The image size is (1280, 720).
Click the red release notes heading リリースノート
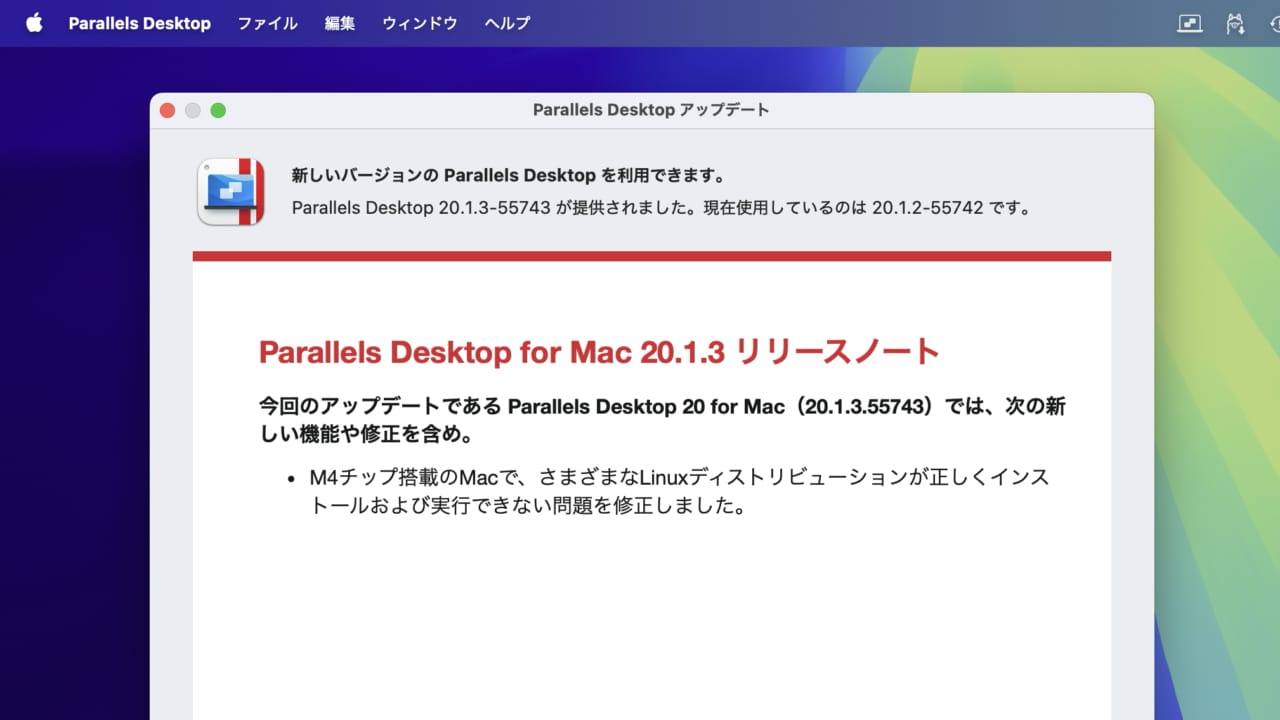point(599,352)
